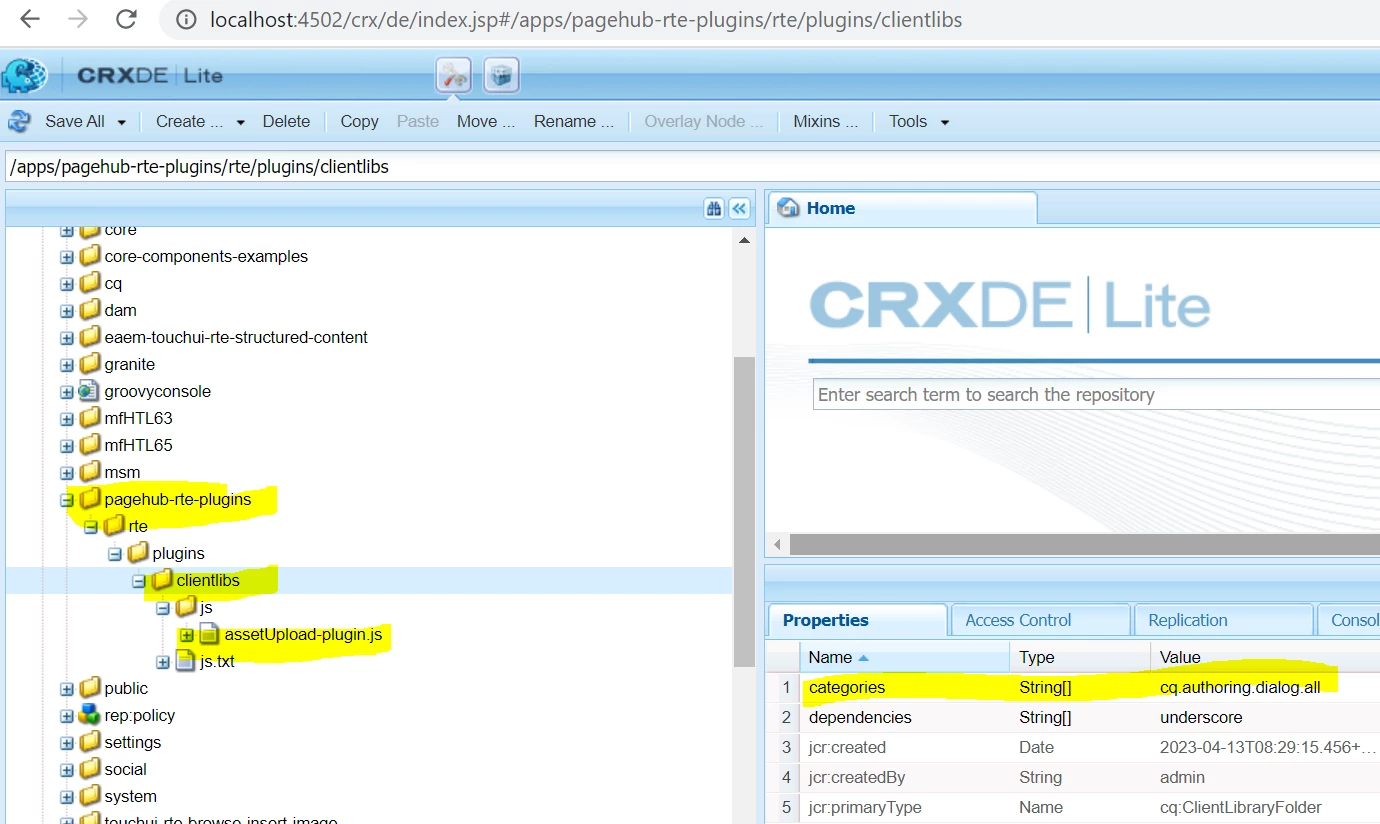Click the tree scroll-up arrow
The width and height of the screenshot is (1380, 824).
point(744,240)
